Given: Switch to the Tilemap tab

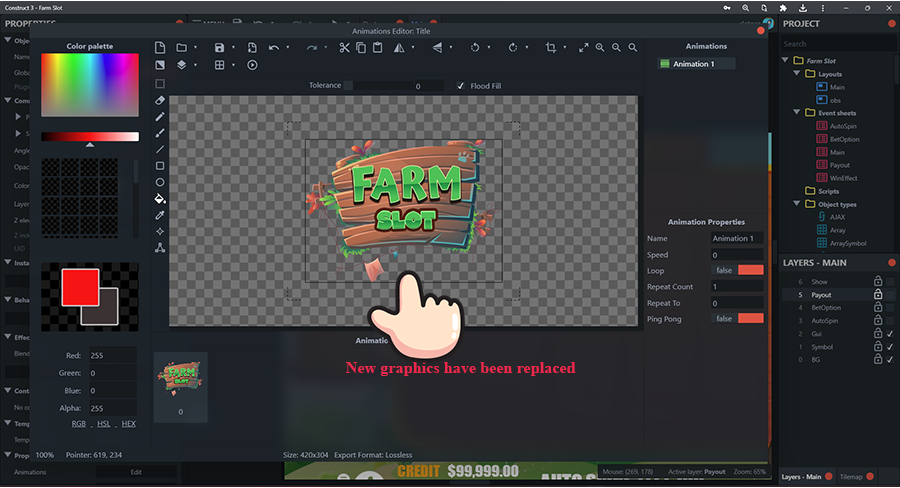Looking at the screenshot, I should [x=851, y=477].
